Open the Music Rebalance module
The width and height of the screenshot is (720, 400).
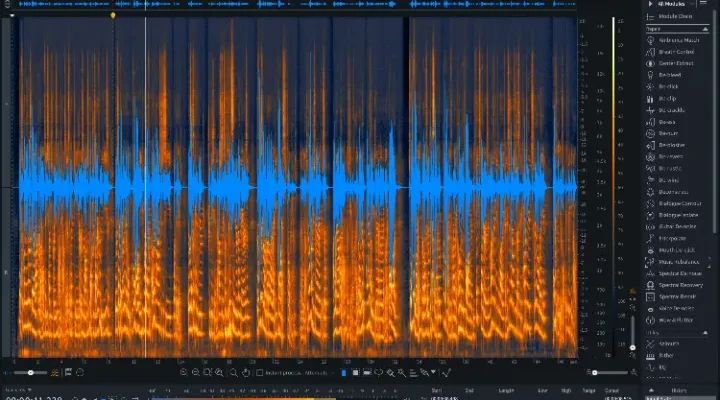[678, 262]
